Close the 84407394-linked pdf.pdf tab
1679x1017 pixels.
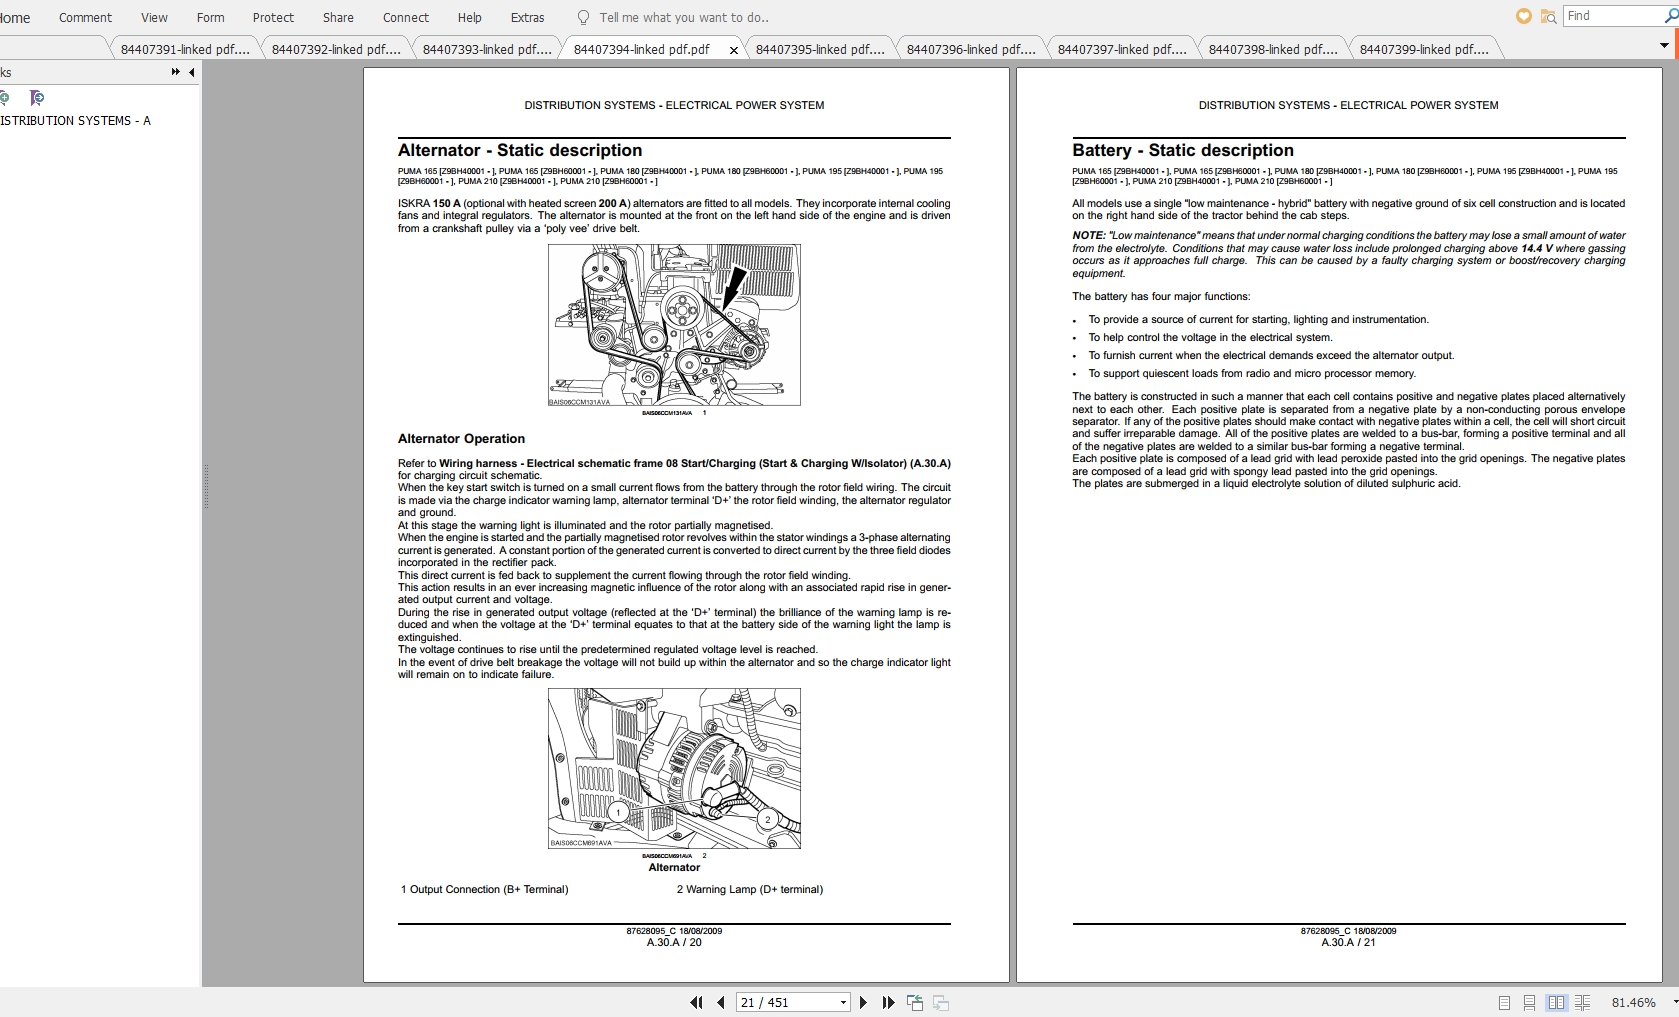click(734, 50)
